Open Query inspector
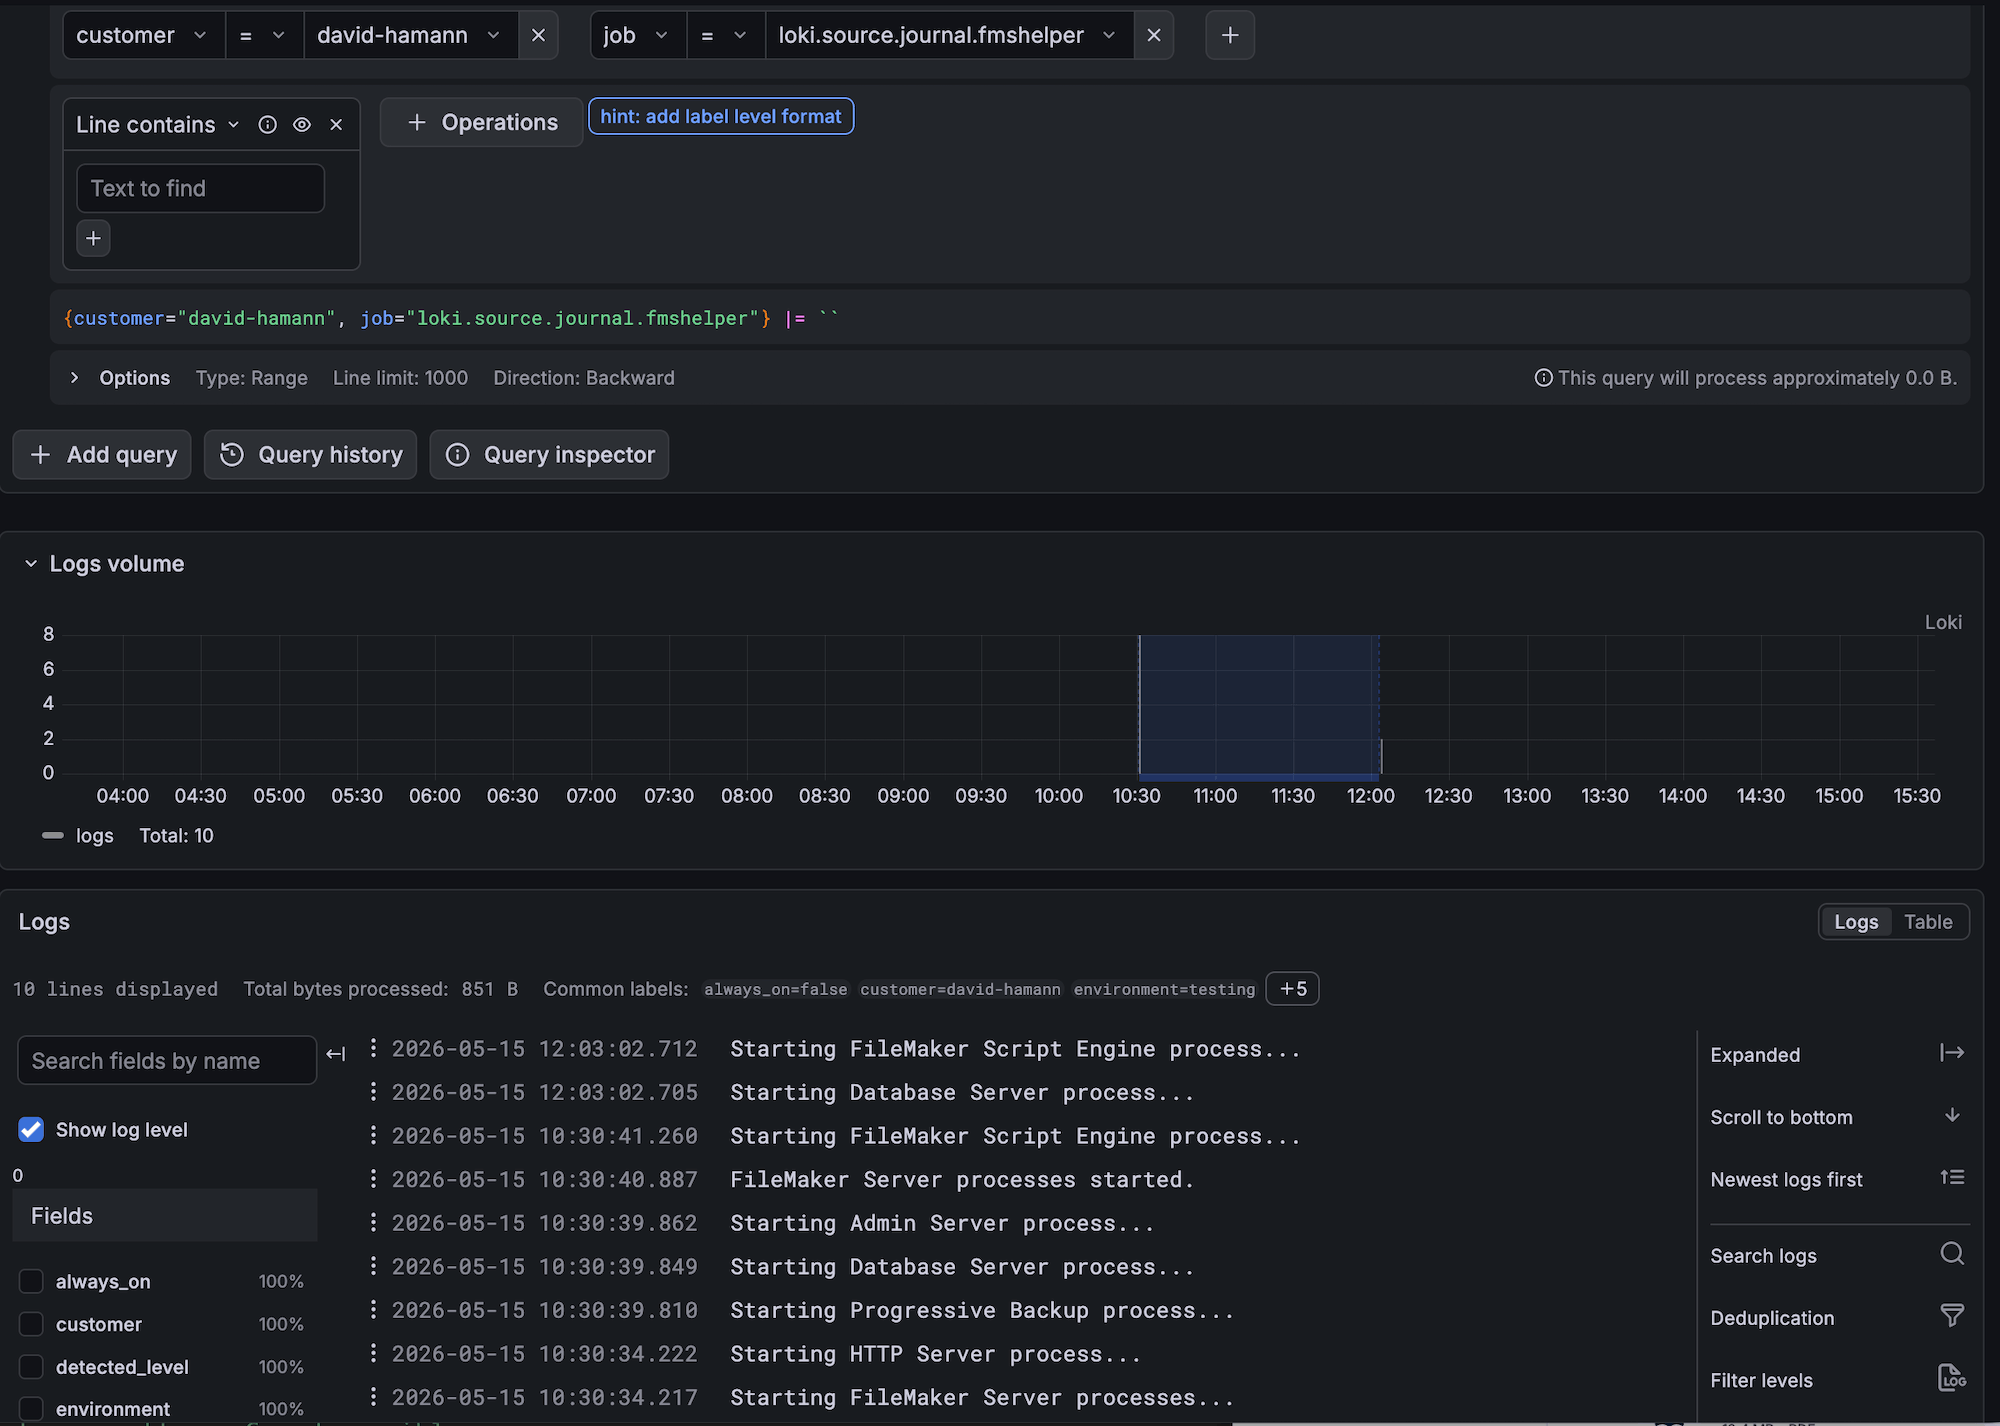2000x1426 pixels. click(549, 454)
